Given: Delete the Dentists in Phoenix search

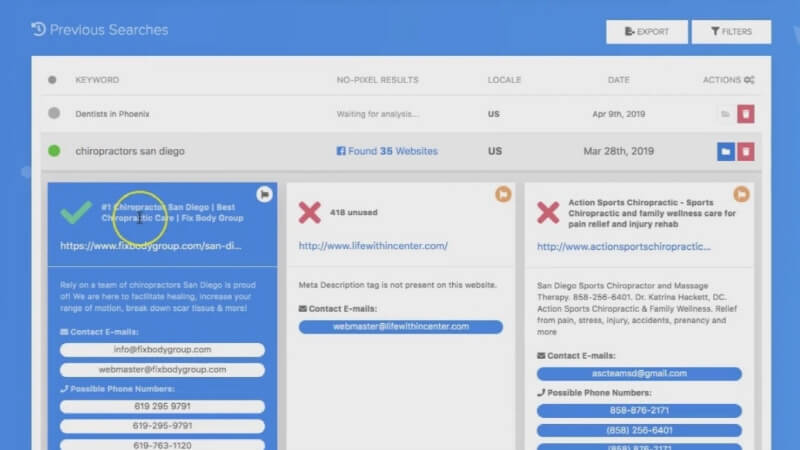Looking at the screenshot, I should tap(746, 114).
